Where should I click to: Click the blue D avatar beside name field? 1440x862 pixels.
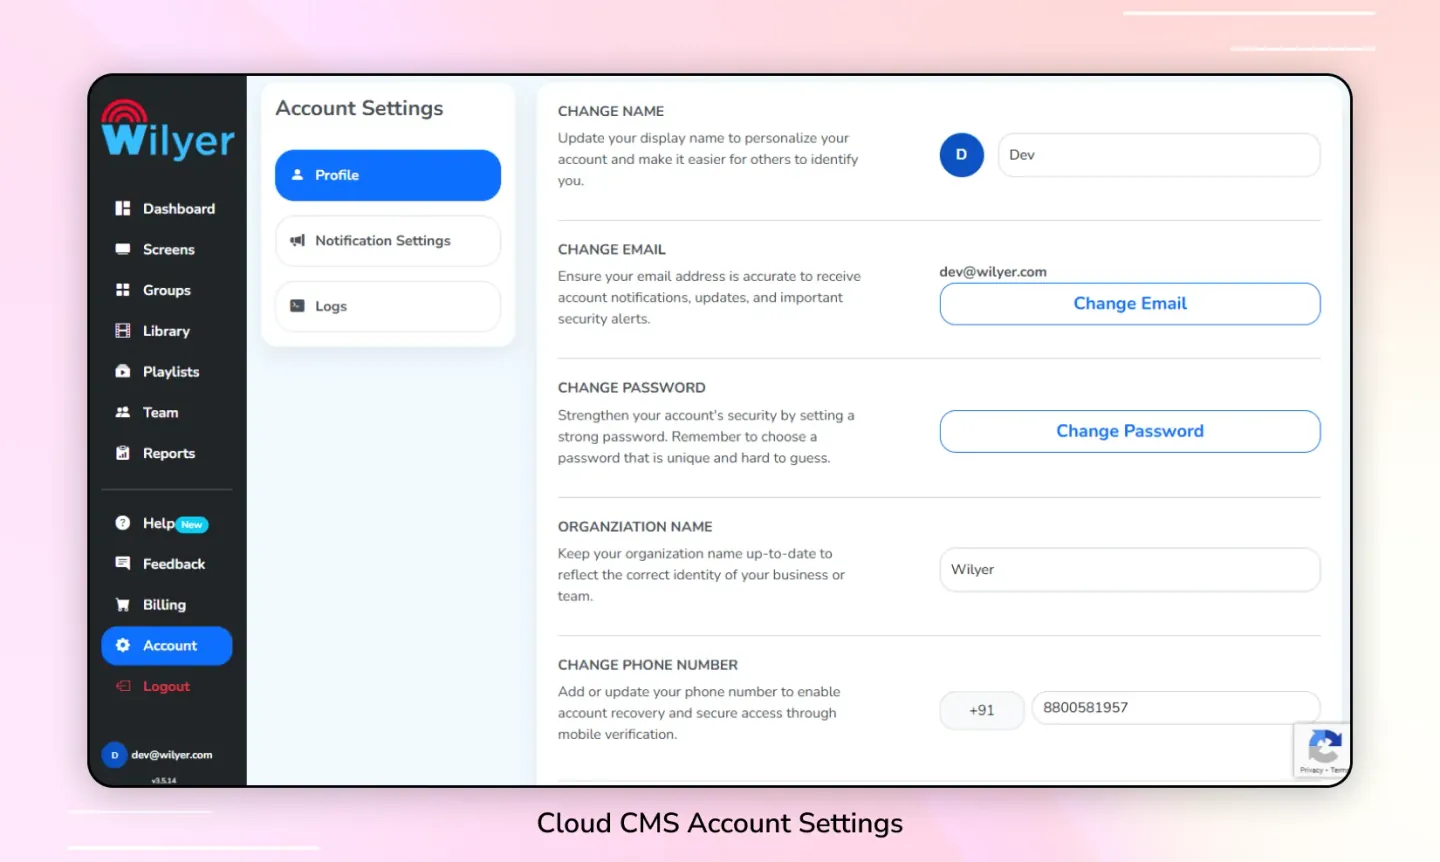962,155
